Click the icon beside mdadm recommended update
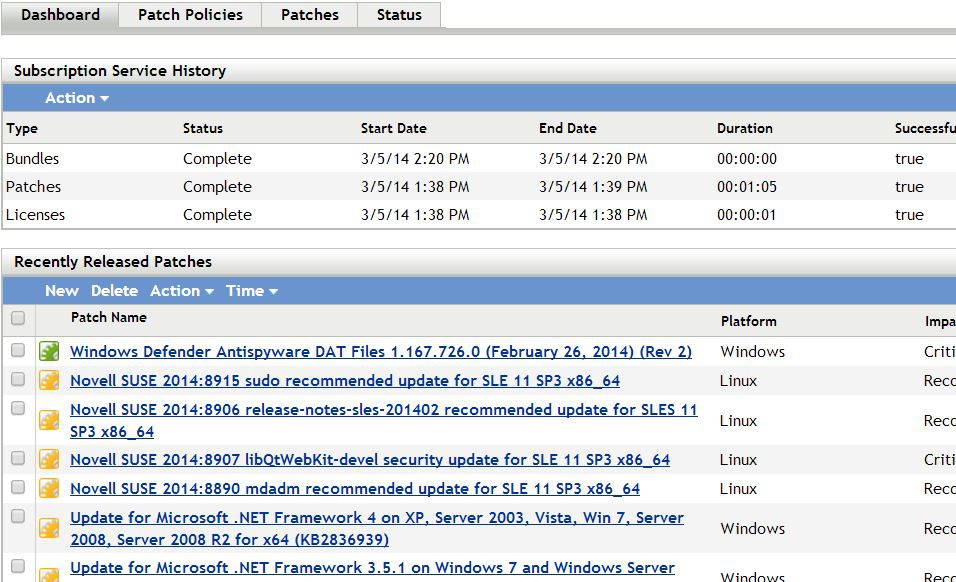The width and height of the screenshot is (956, 582). point(49,488)
